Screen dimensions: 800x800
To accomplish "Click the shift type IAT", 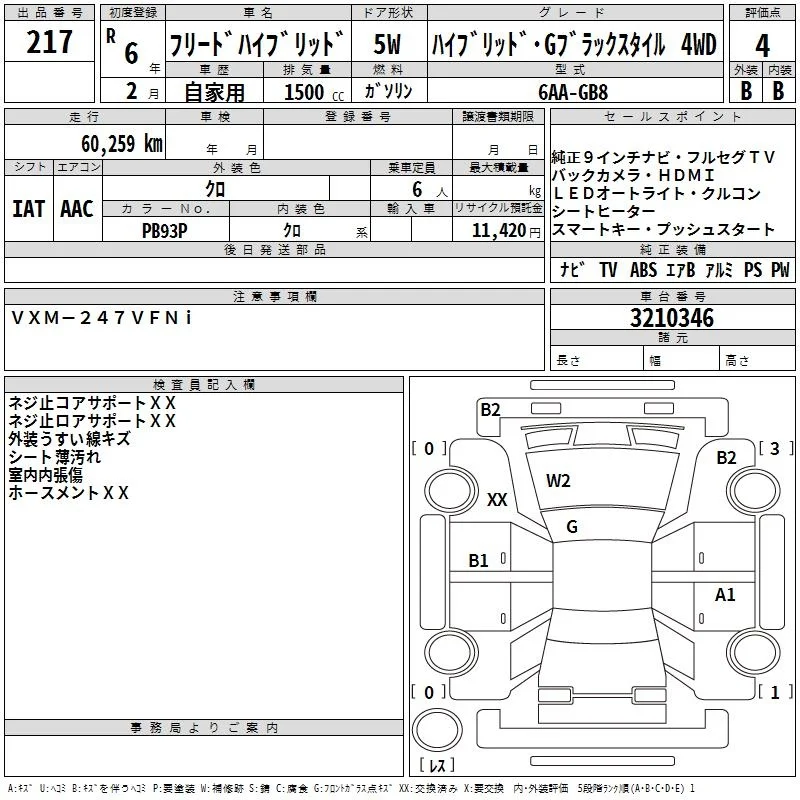I will coord(29,208).
